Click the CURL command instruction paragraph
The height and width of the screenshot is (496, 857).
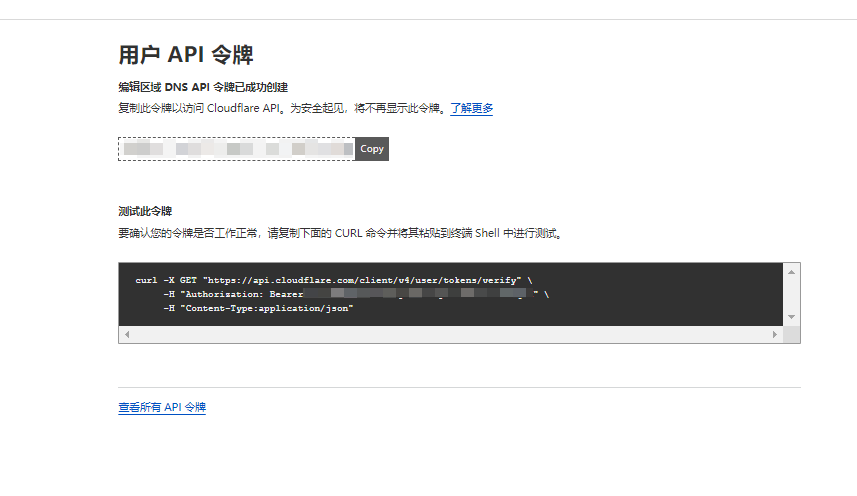tap(341, 233)
